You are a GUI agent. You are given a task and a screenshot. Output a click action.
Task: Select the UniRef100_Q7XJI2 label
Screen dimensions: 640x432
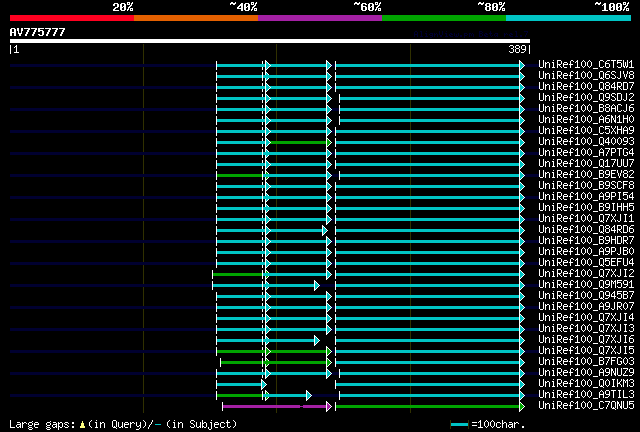coord(586,274)
